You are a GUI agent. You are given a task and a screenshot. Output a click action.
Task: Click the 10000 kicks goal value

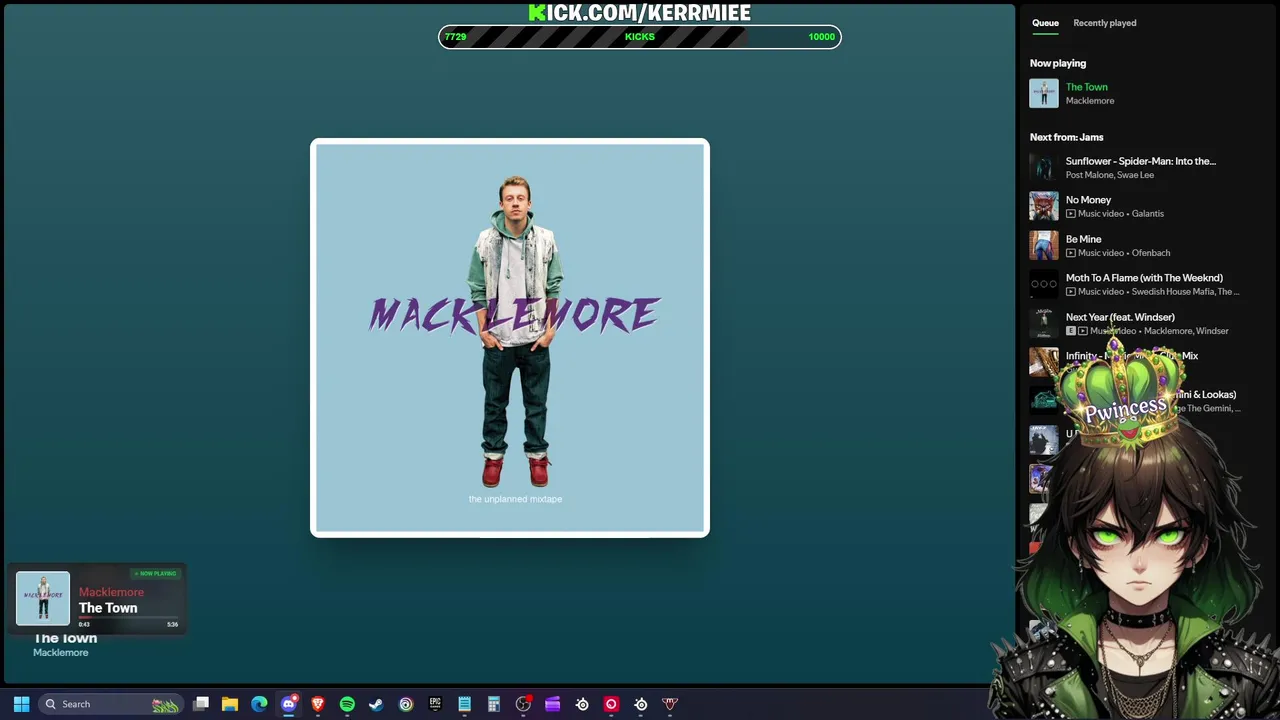pyautogui.click(x=821, y=37)
